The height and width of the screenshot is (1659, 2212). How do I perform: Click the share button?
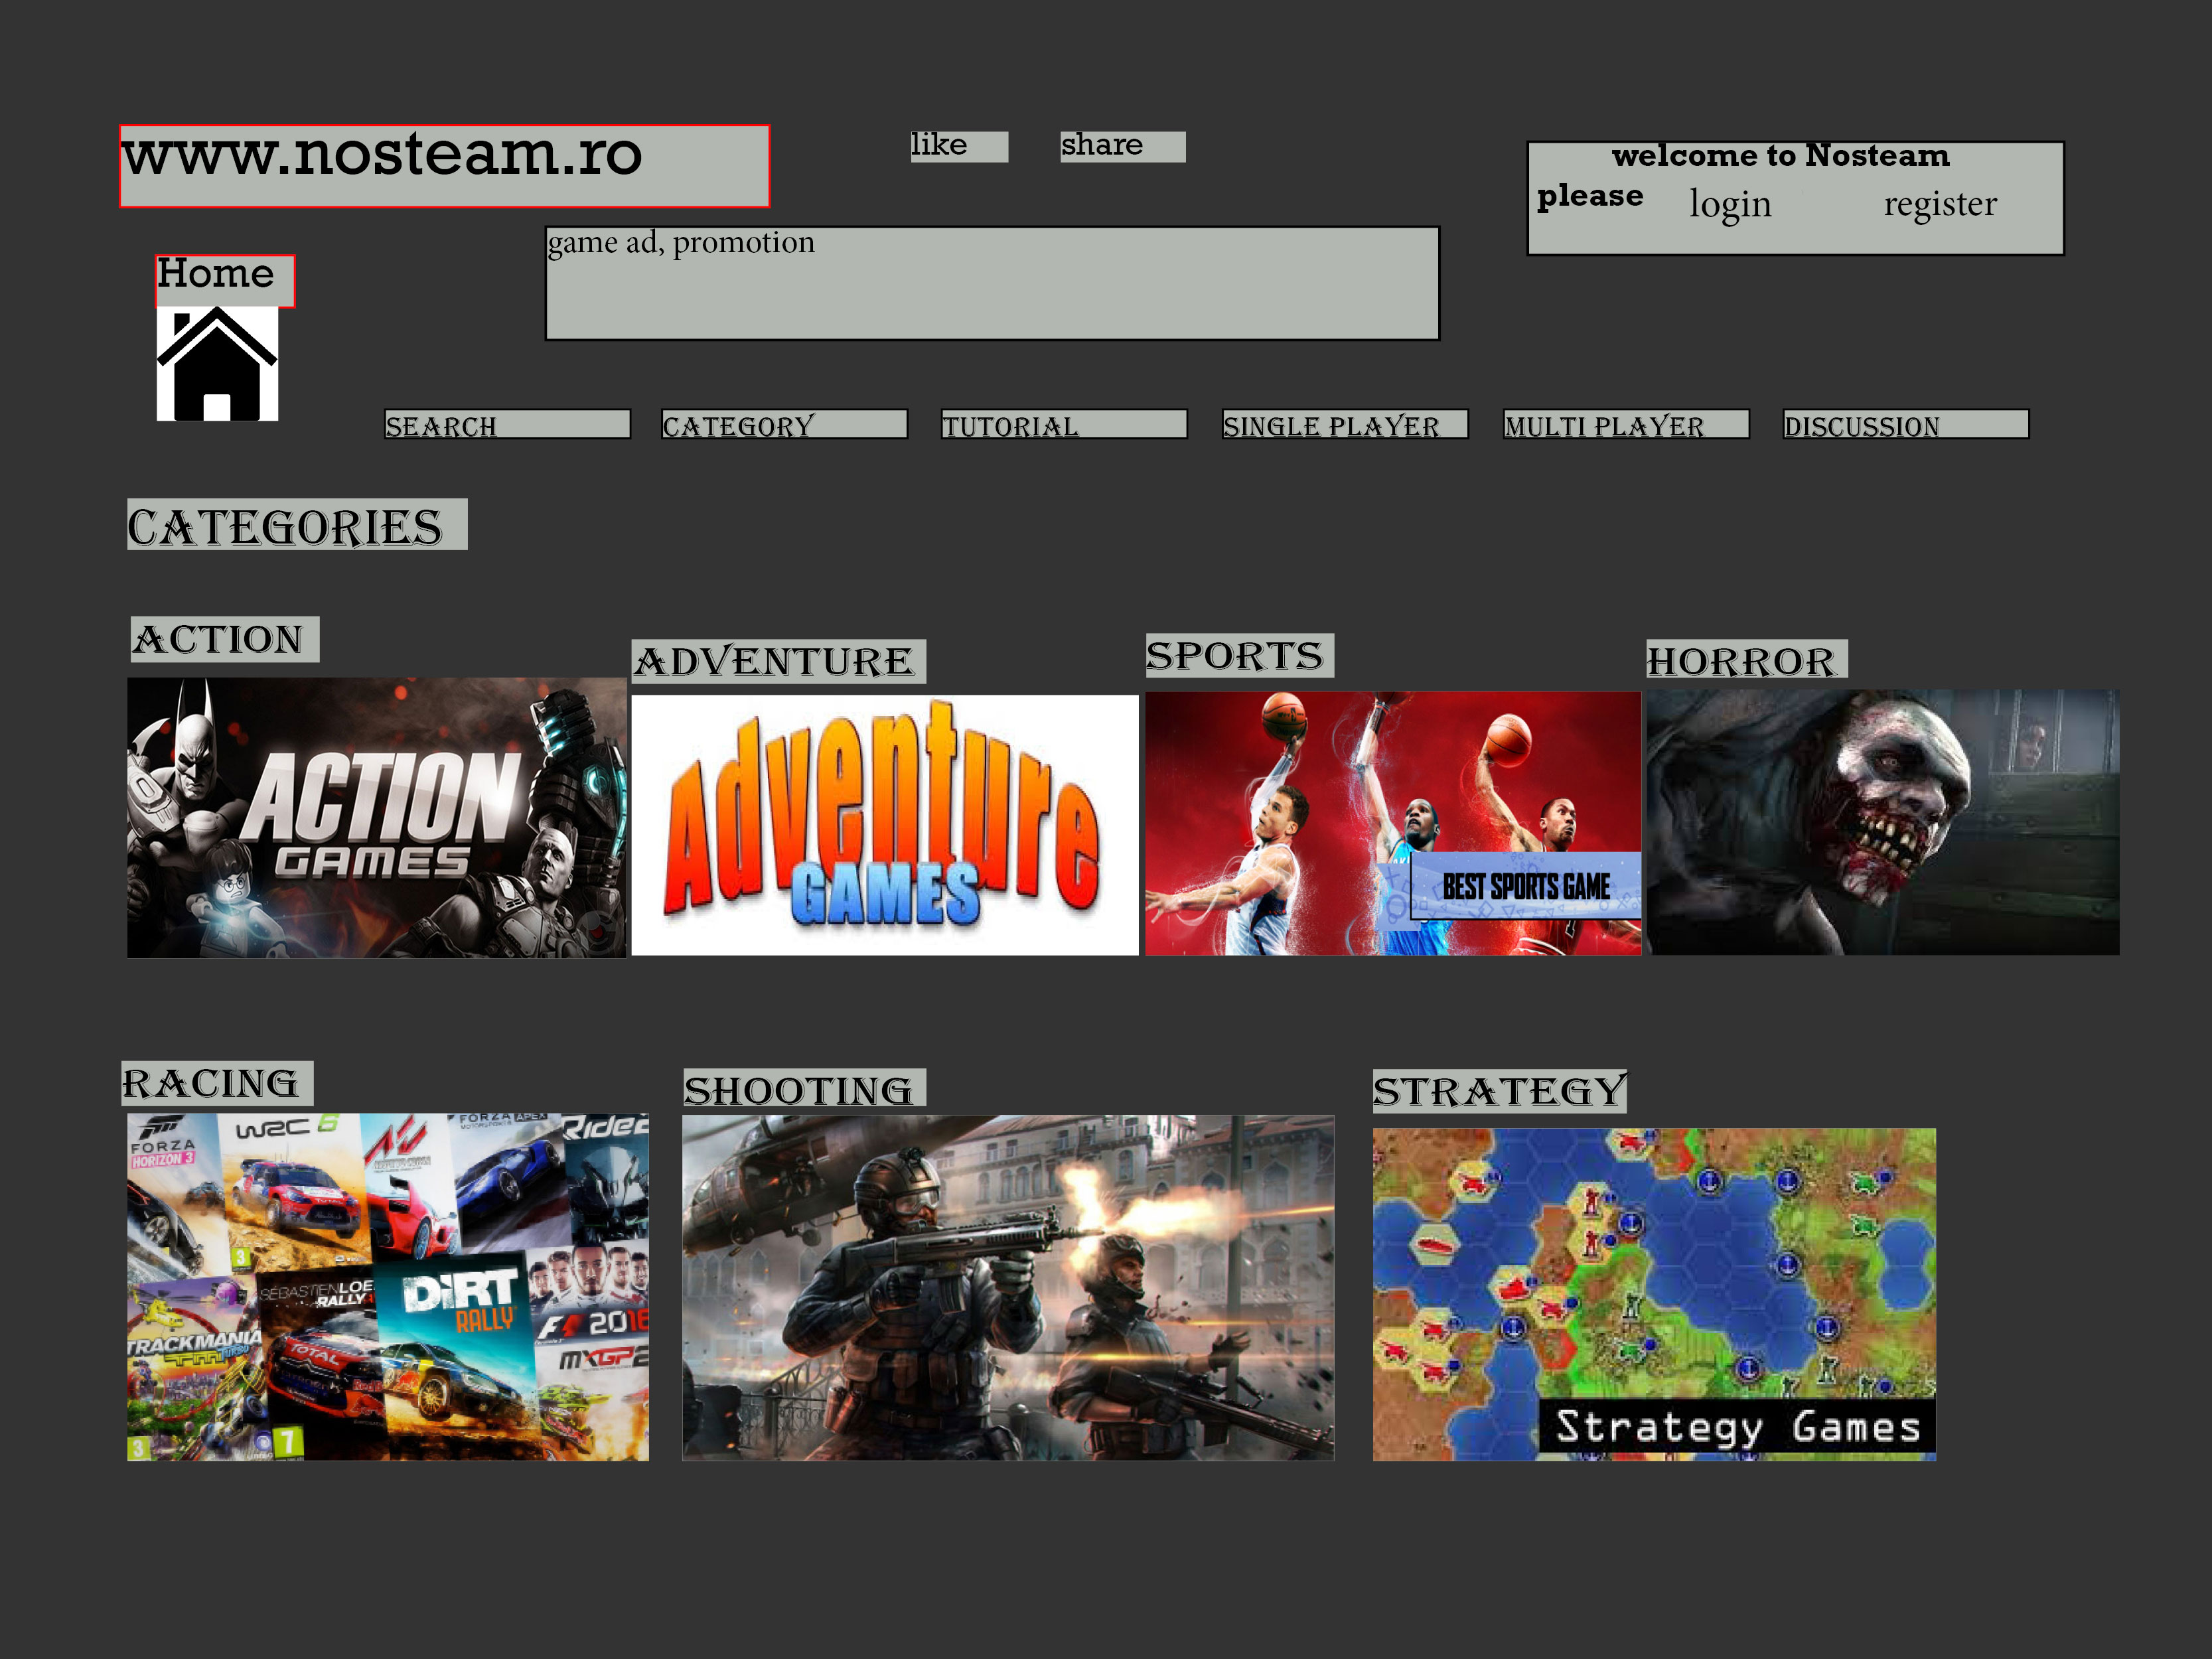click(x=1123, y=146)
